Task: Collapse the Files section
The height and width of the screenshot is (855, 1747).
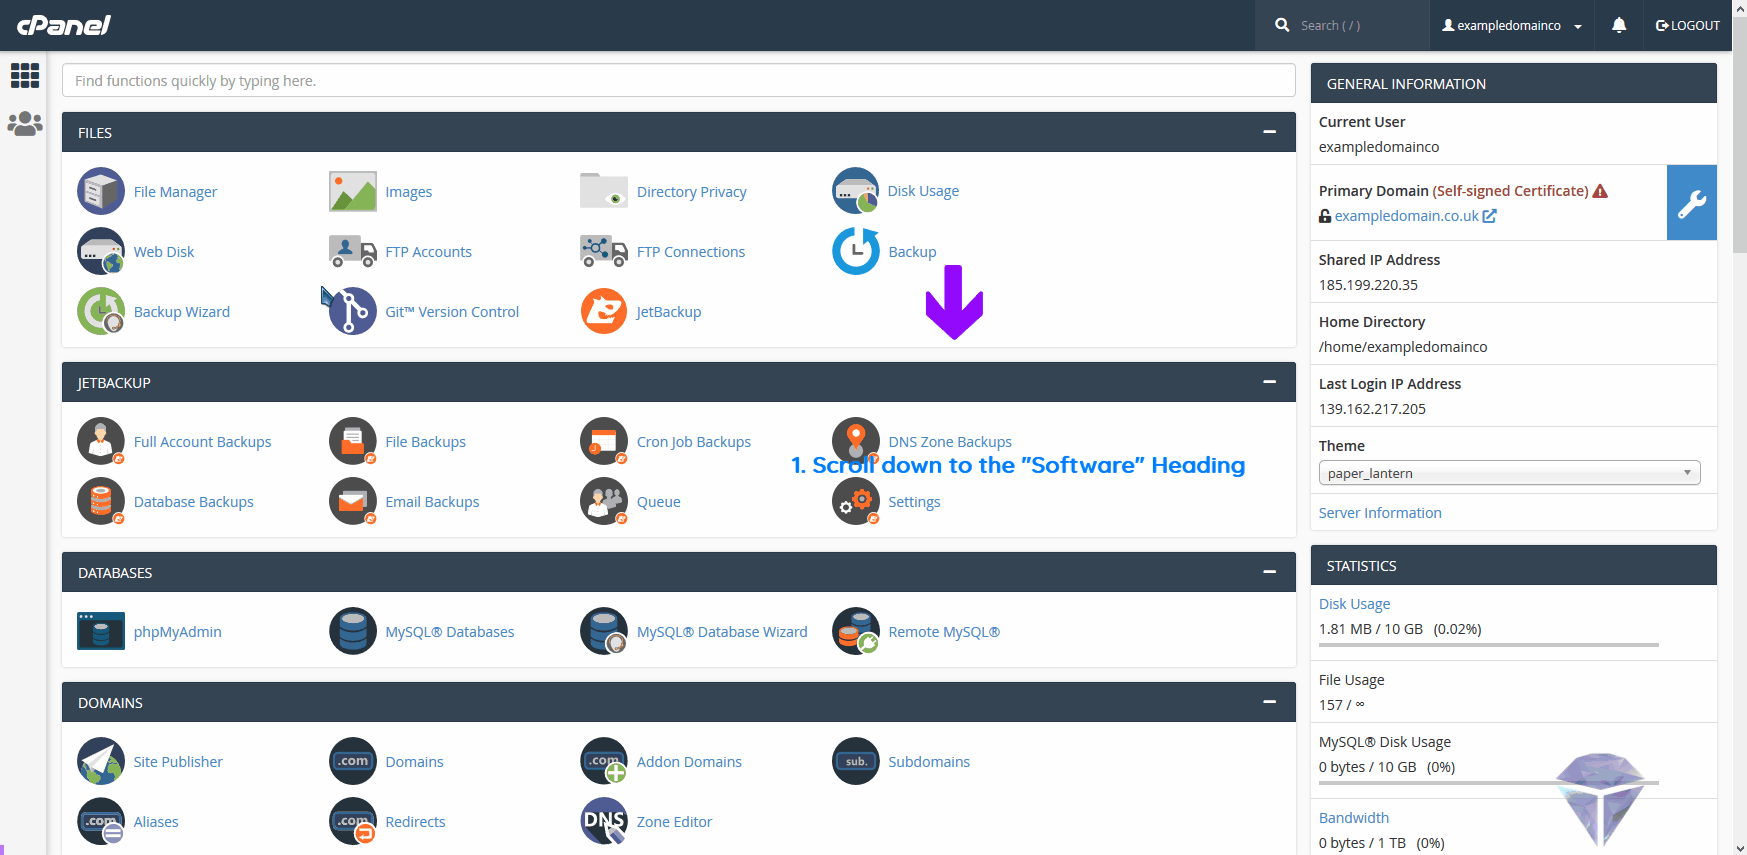Action: pos(1269,132)
